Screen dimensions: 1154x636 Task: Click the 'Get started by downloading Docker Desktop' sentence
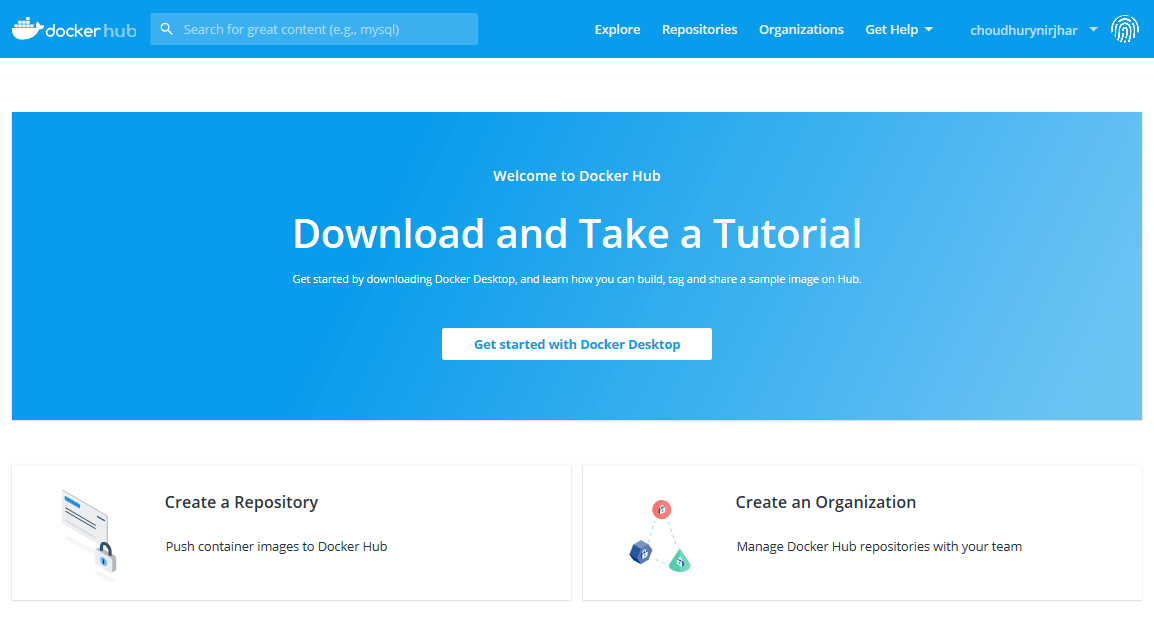577,279
